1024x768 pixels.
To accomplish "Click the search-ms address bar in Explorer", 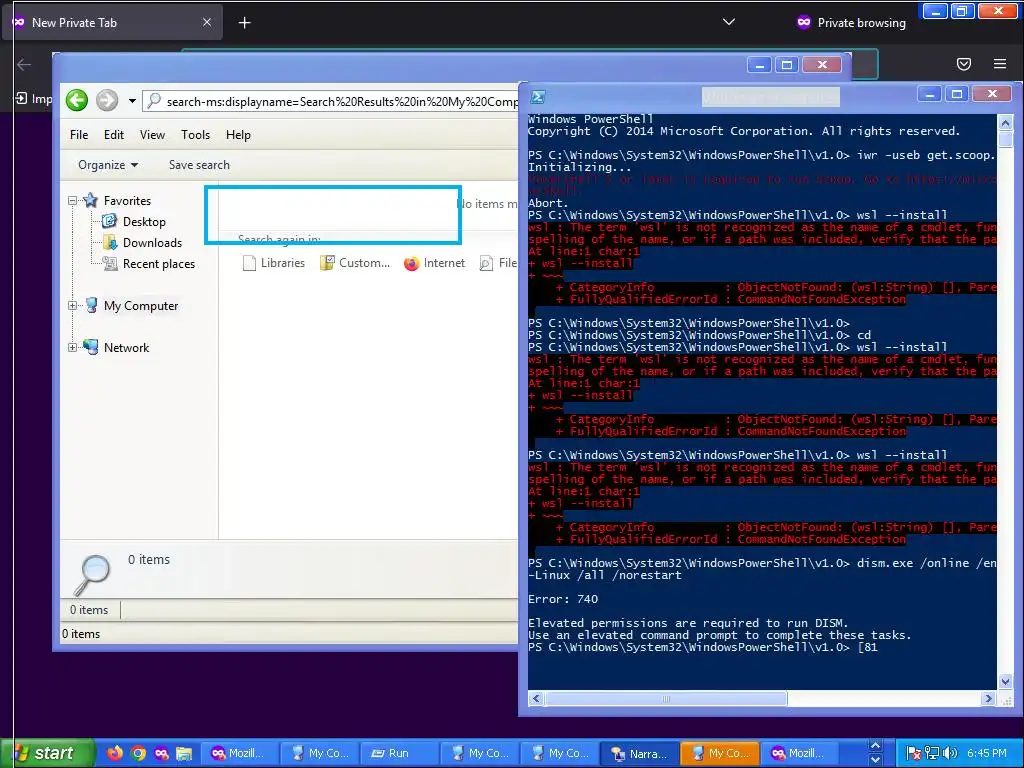I will [330, 101].
